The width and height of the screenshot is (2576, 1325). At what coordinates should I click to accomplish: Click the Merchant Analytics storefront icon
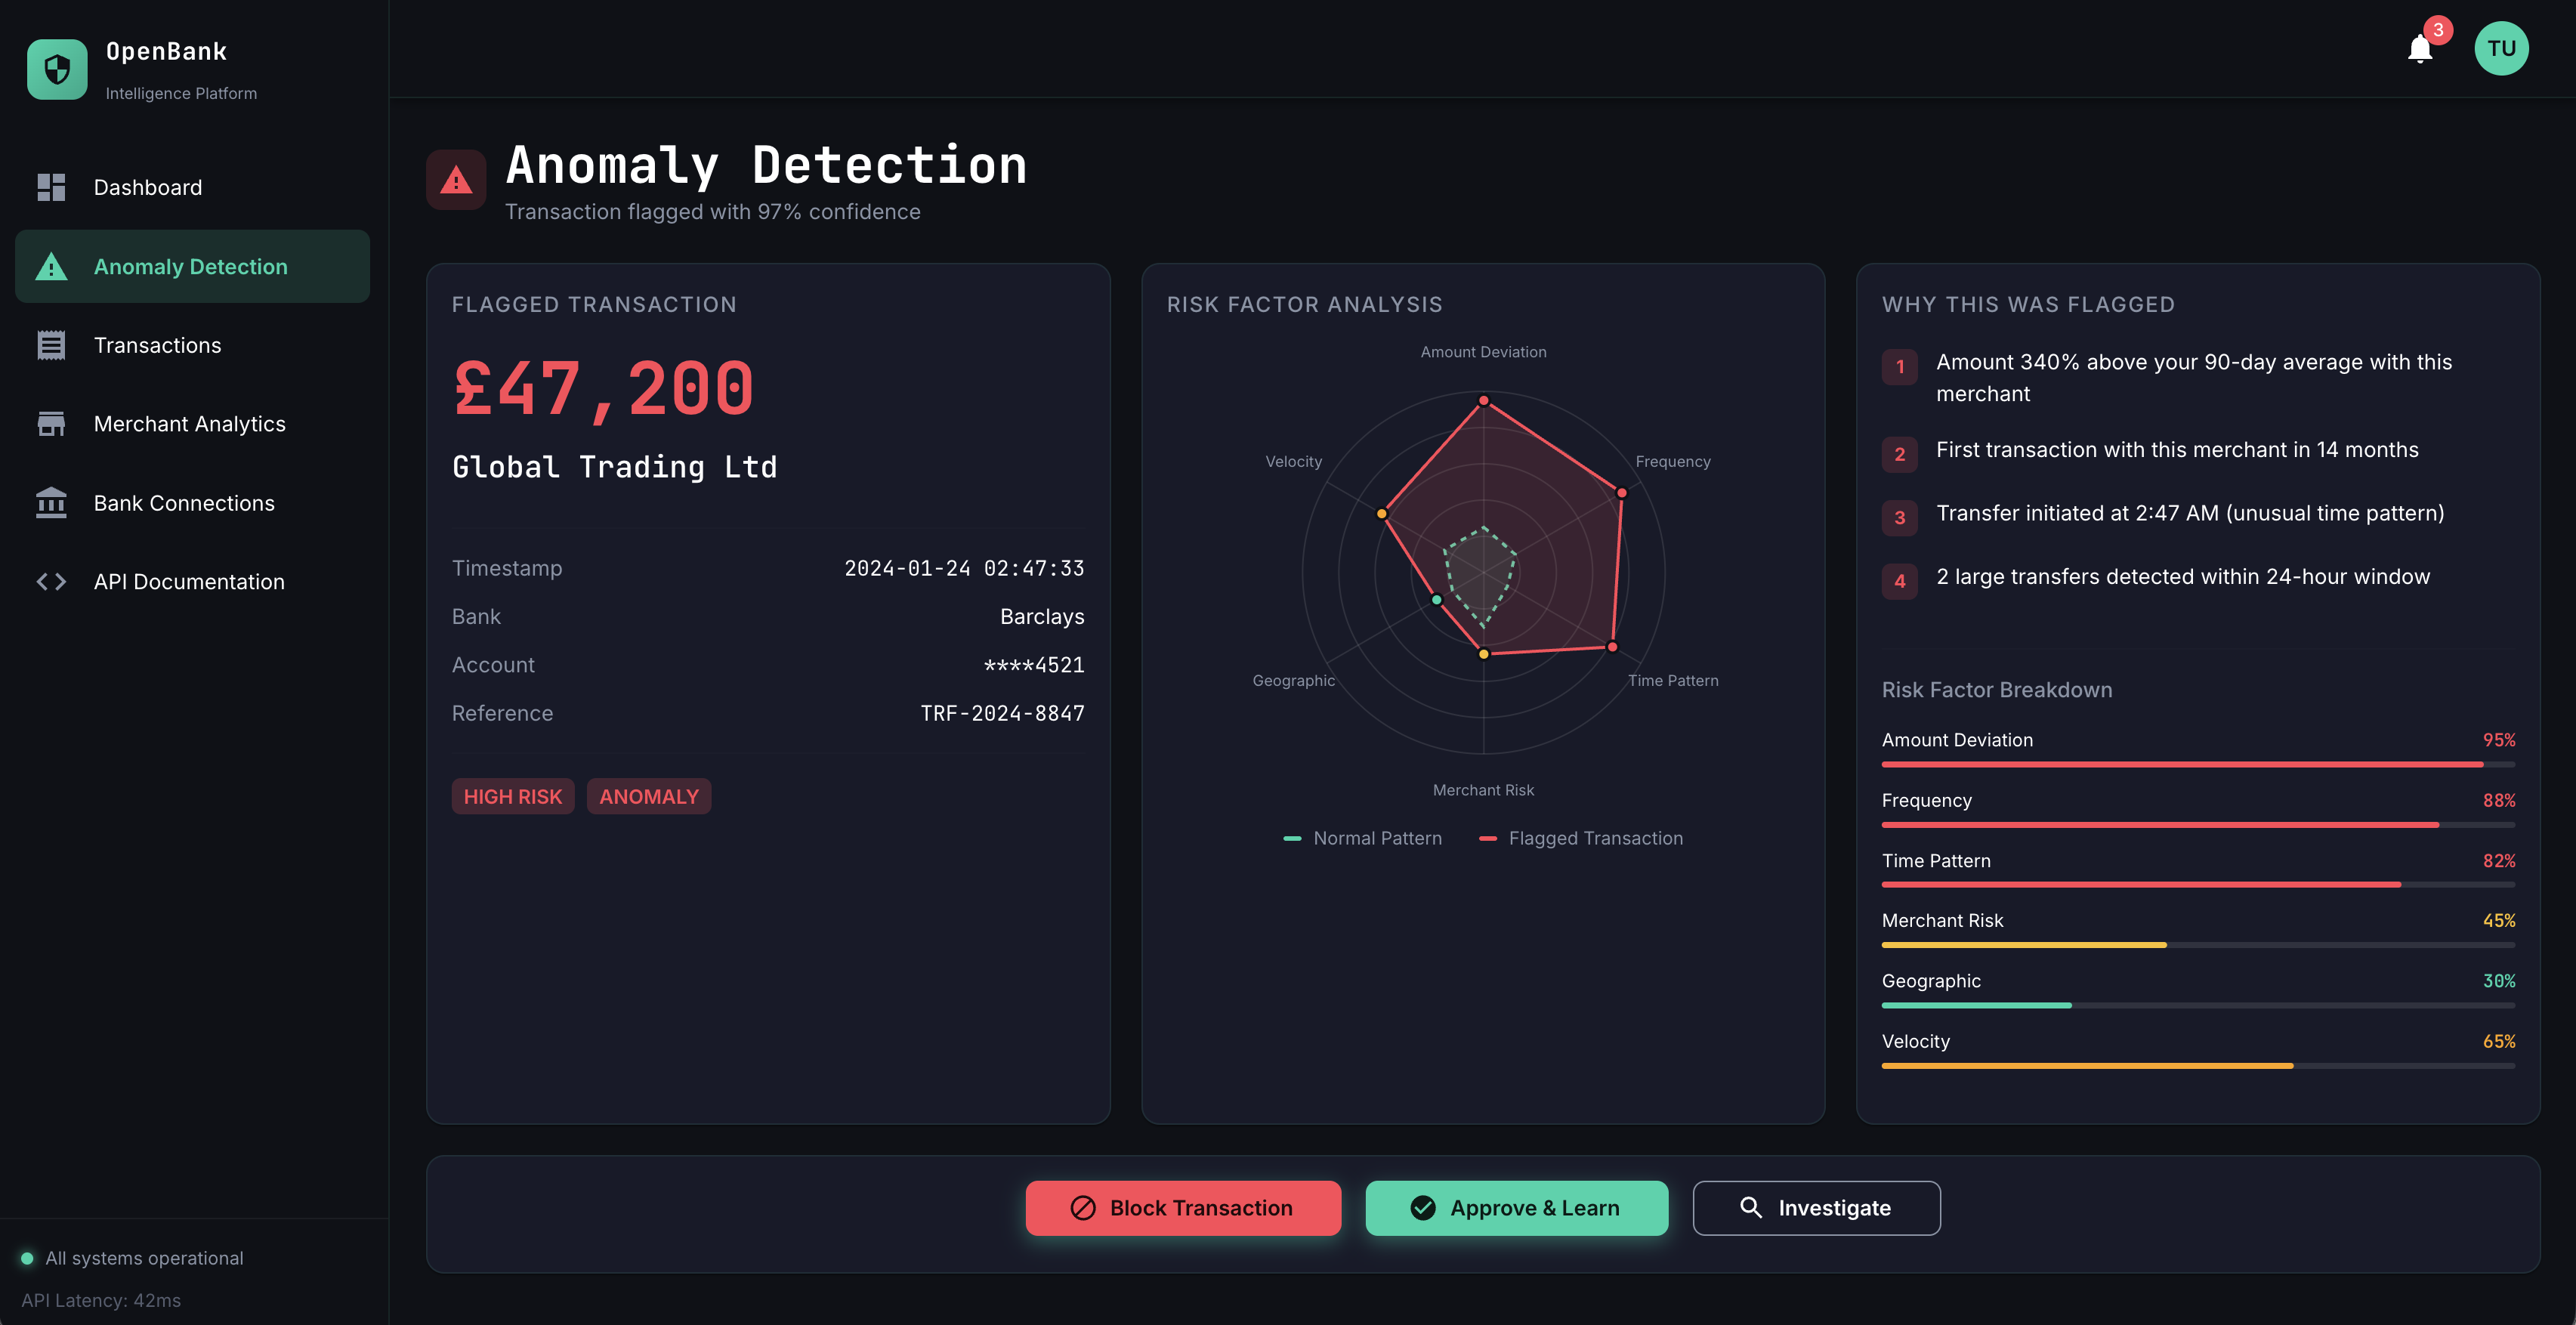[x=51, y=424]
